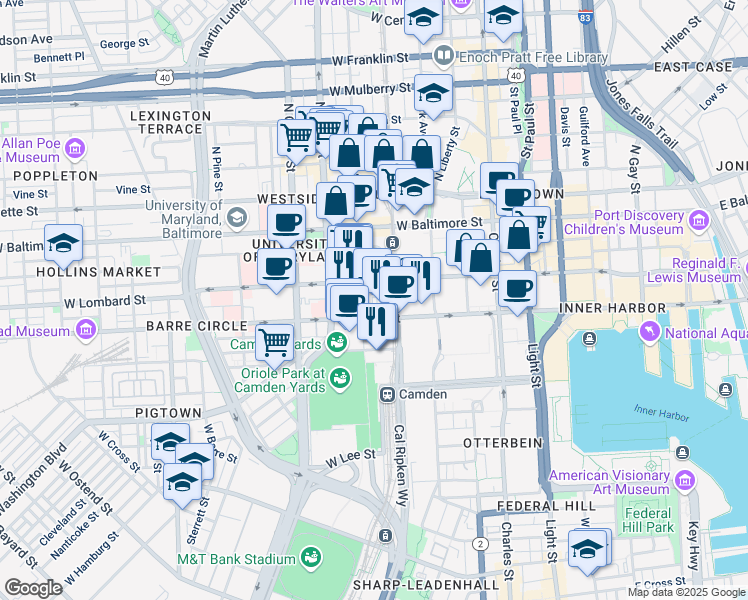Click the FEDERAL HILL neighborhood label
This screenshot has height=600, width=748.
[x=547, y=506]
